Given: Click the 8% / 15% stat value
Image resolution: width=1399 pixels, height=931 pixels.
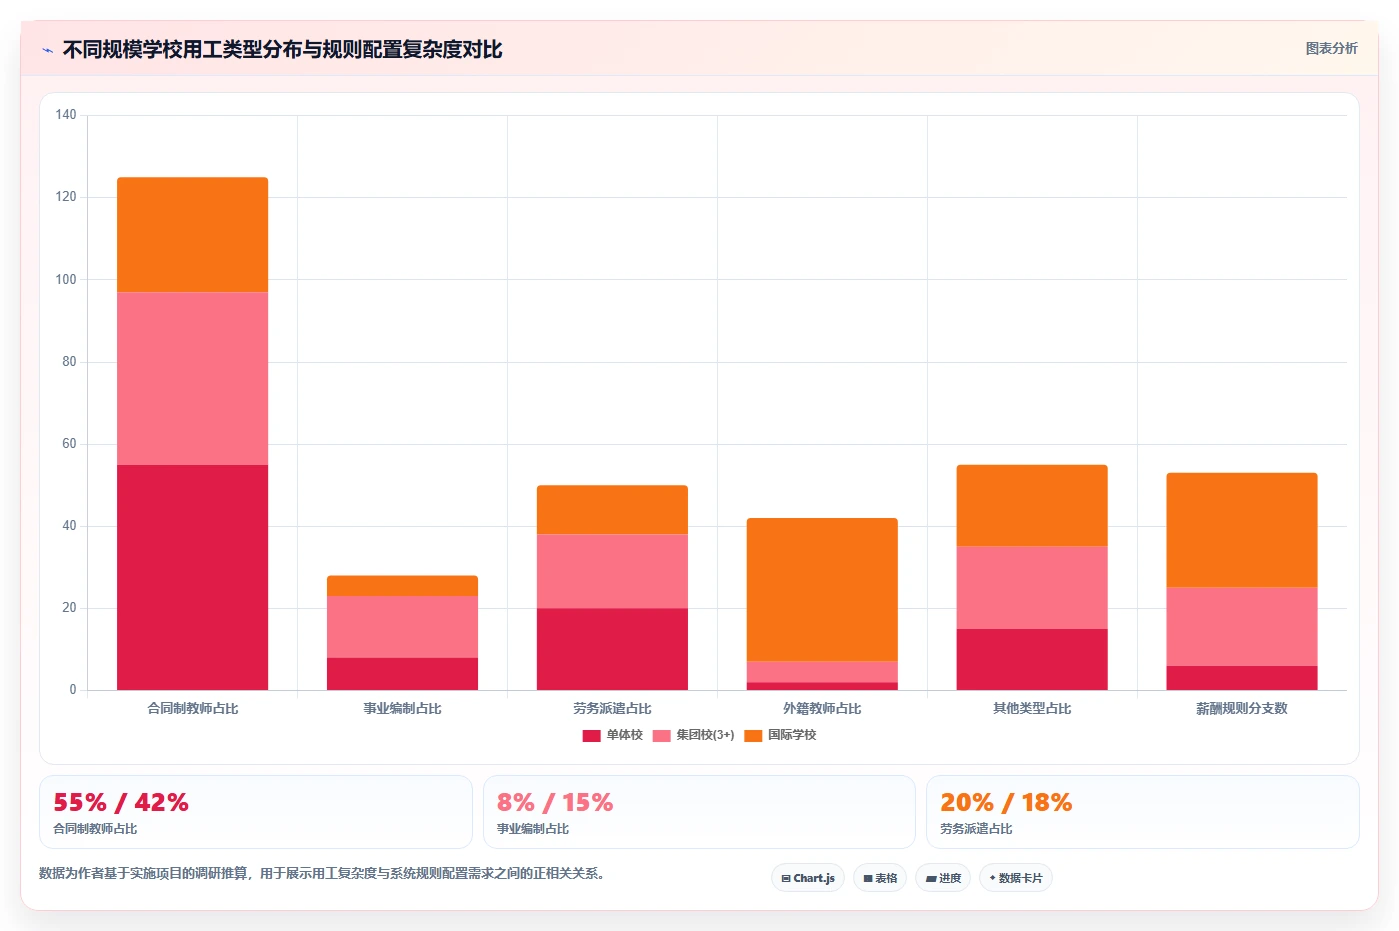Looking at the screenshot, I should click(x=555, y=802).
